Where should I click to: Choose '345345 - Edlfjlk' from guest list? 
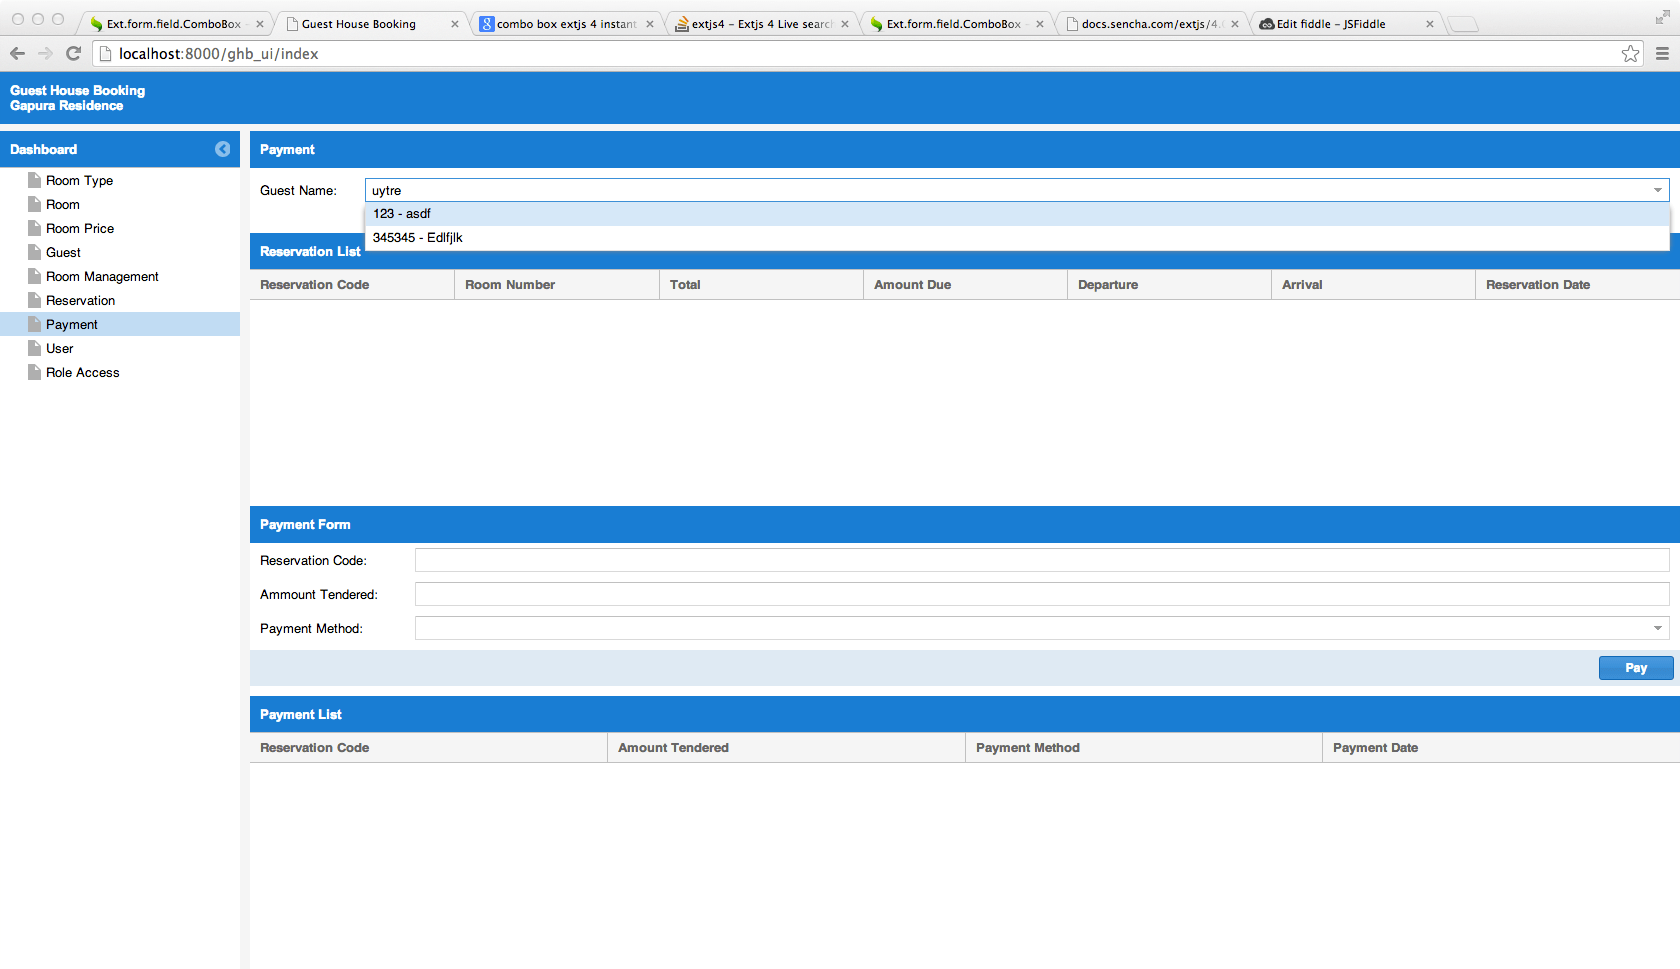1017,237
